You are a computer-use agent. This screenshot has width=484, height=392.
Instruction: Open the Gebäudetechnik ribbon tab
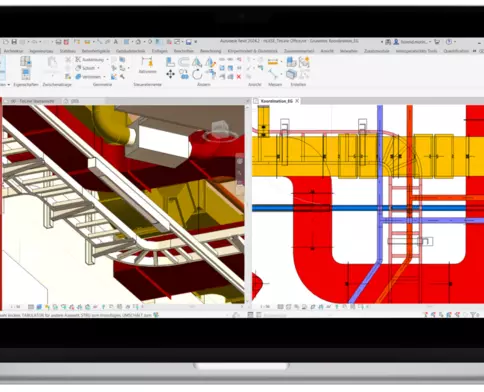click(x=130, y=51)
